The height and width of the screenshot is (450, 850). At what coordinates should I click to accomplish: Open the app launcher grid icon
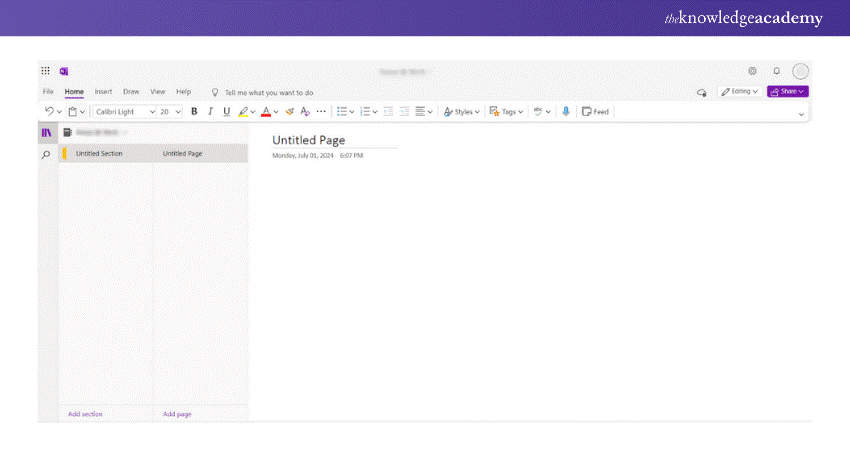pyautogui.click(x=46, y=71)
